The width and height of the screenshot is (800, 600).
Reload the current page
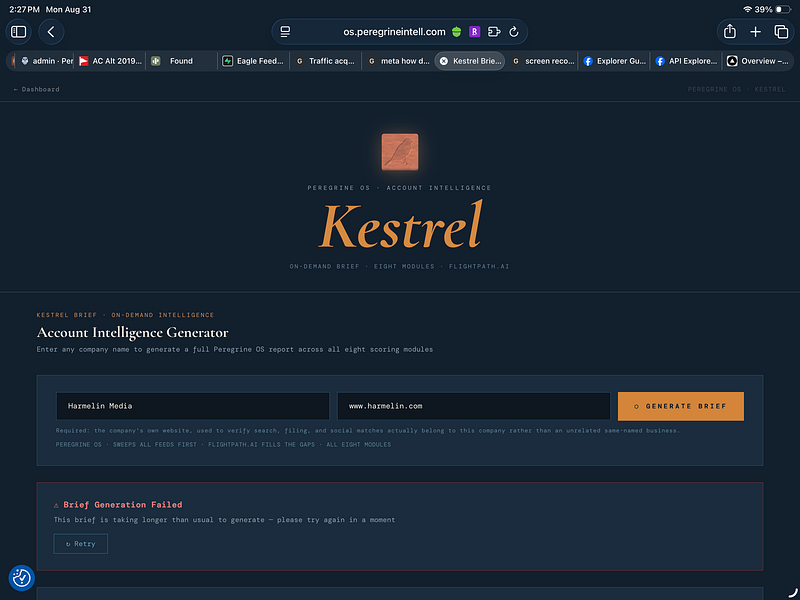coord(514,32)
